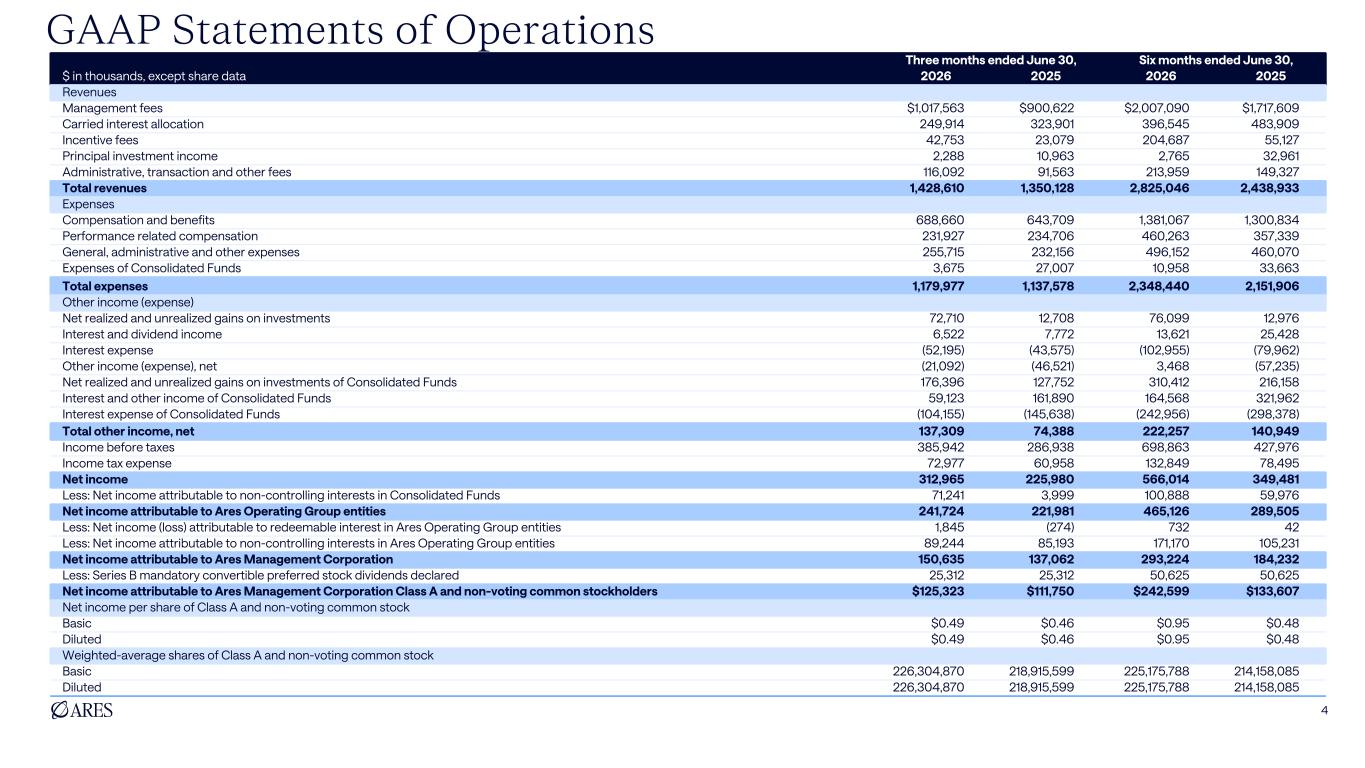Select the 'Performance related compensation' label
1365x768 pixels.
159,236
